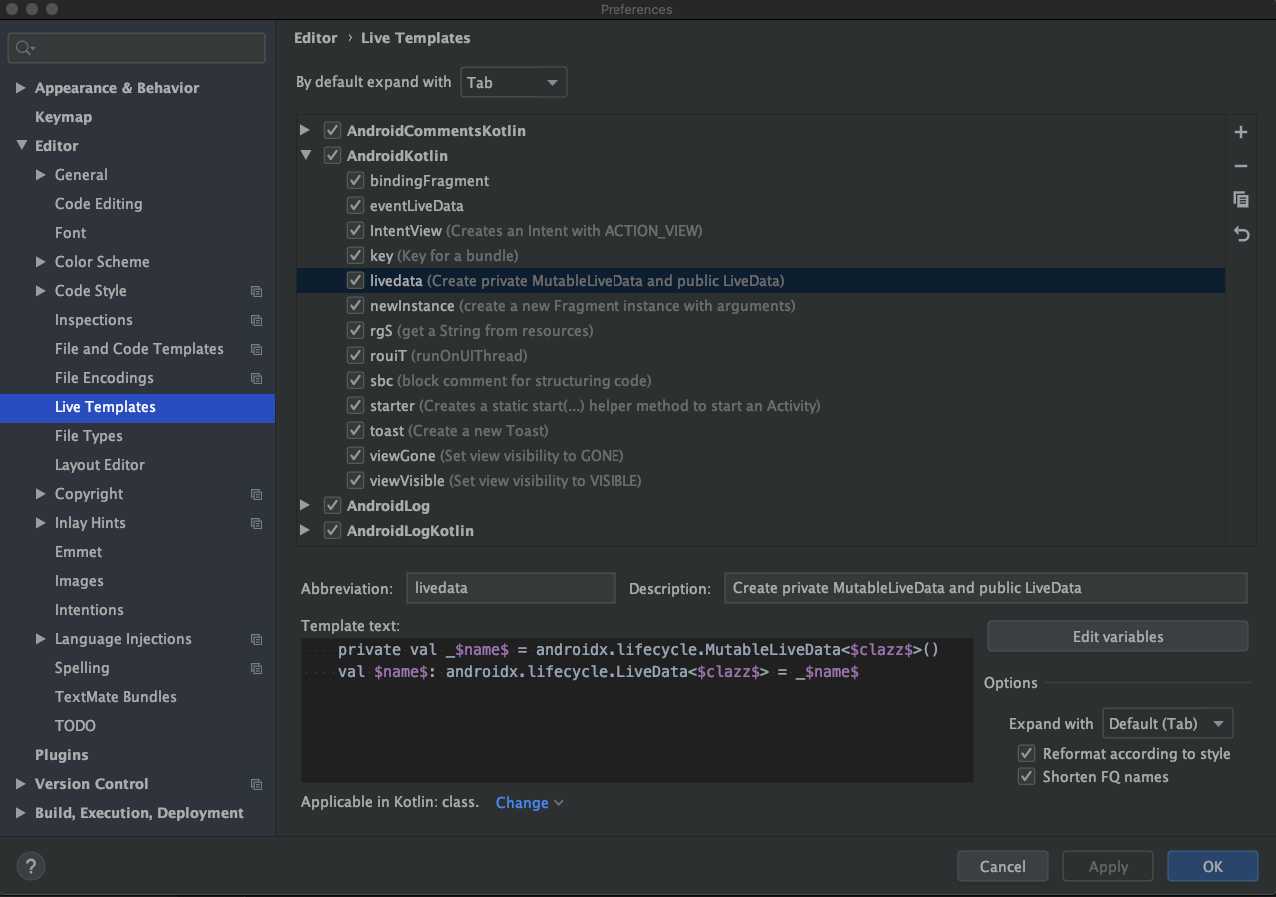This screenshot has width=1276, height=897.
Task: Confirm preferences with the OK button
Action: 1212,867
